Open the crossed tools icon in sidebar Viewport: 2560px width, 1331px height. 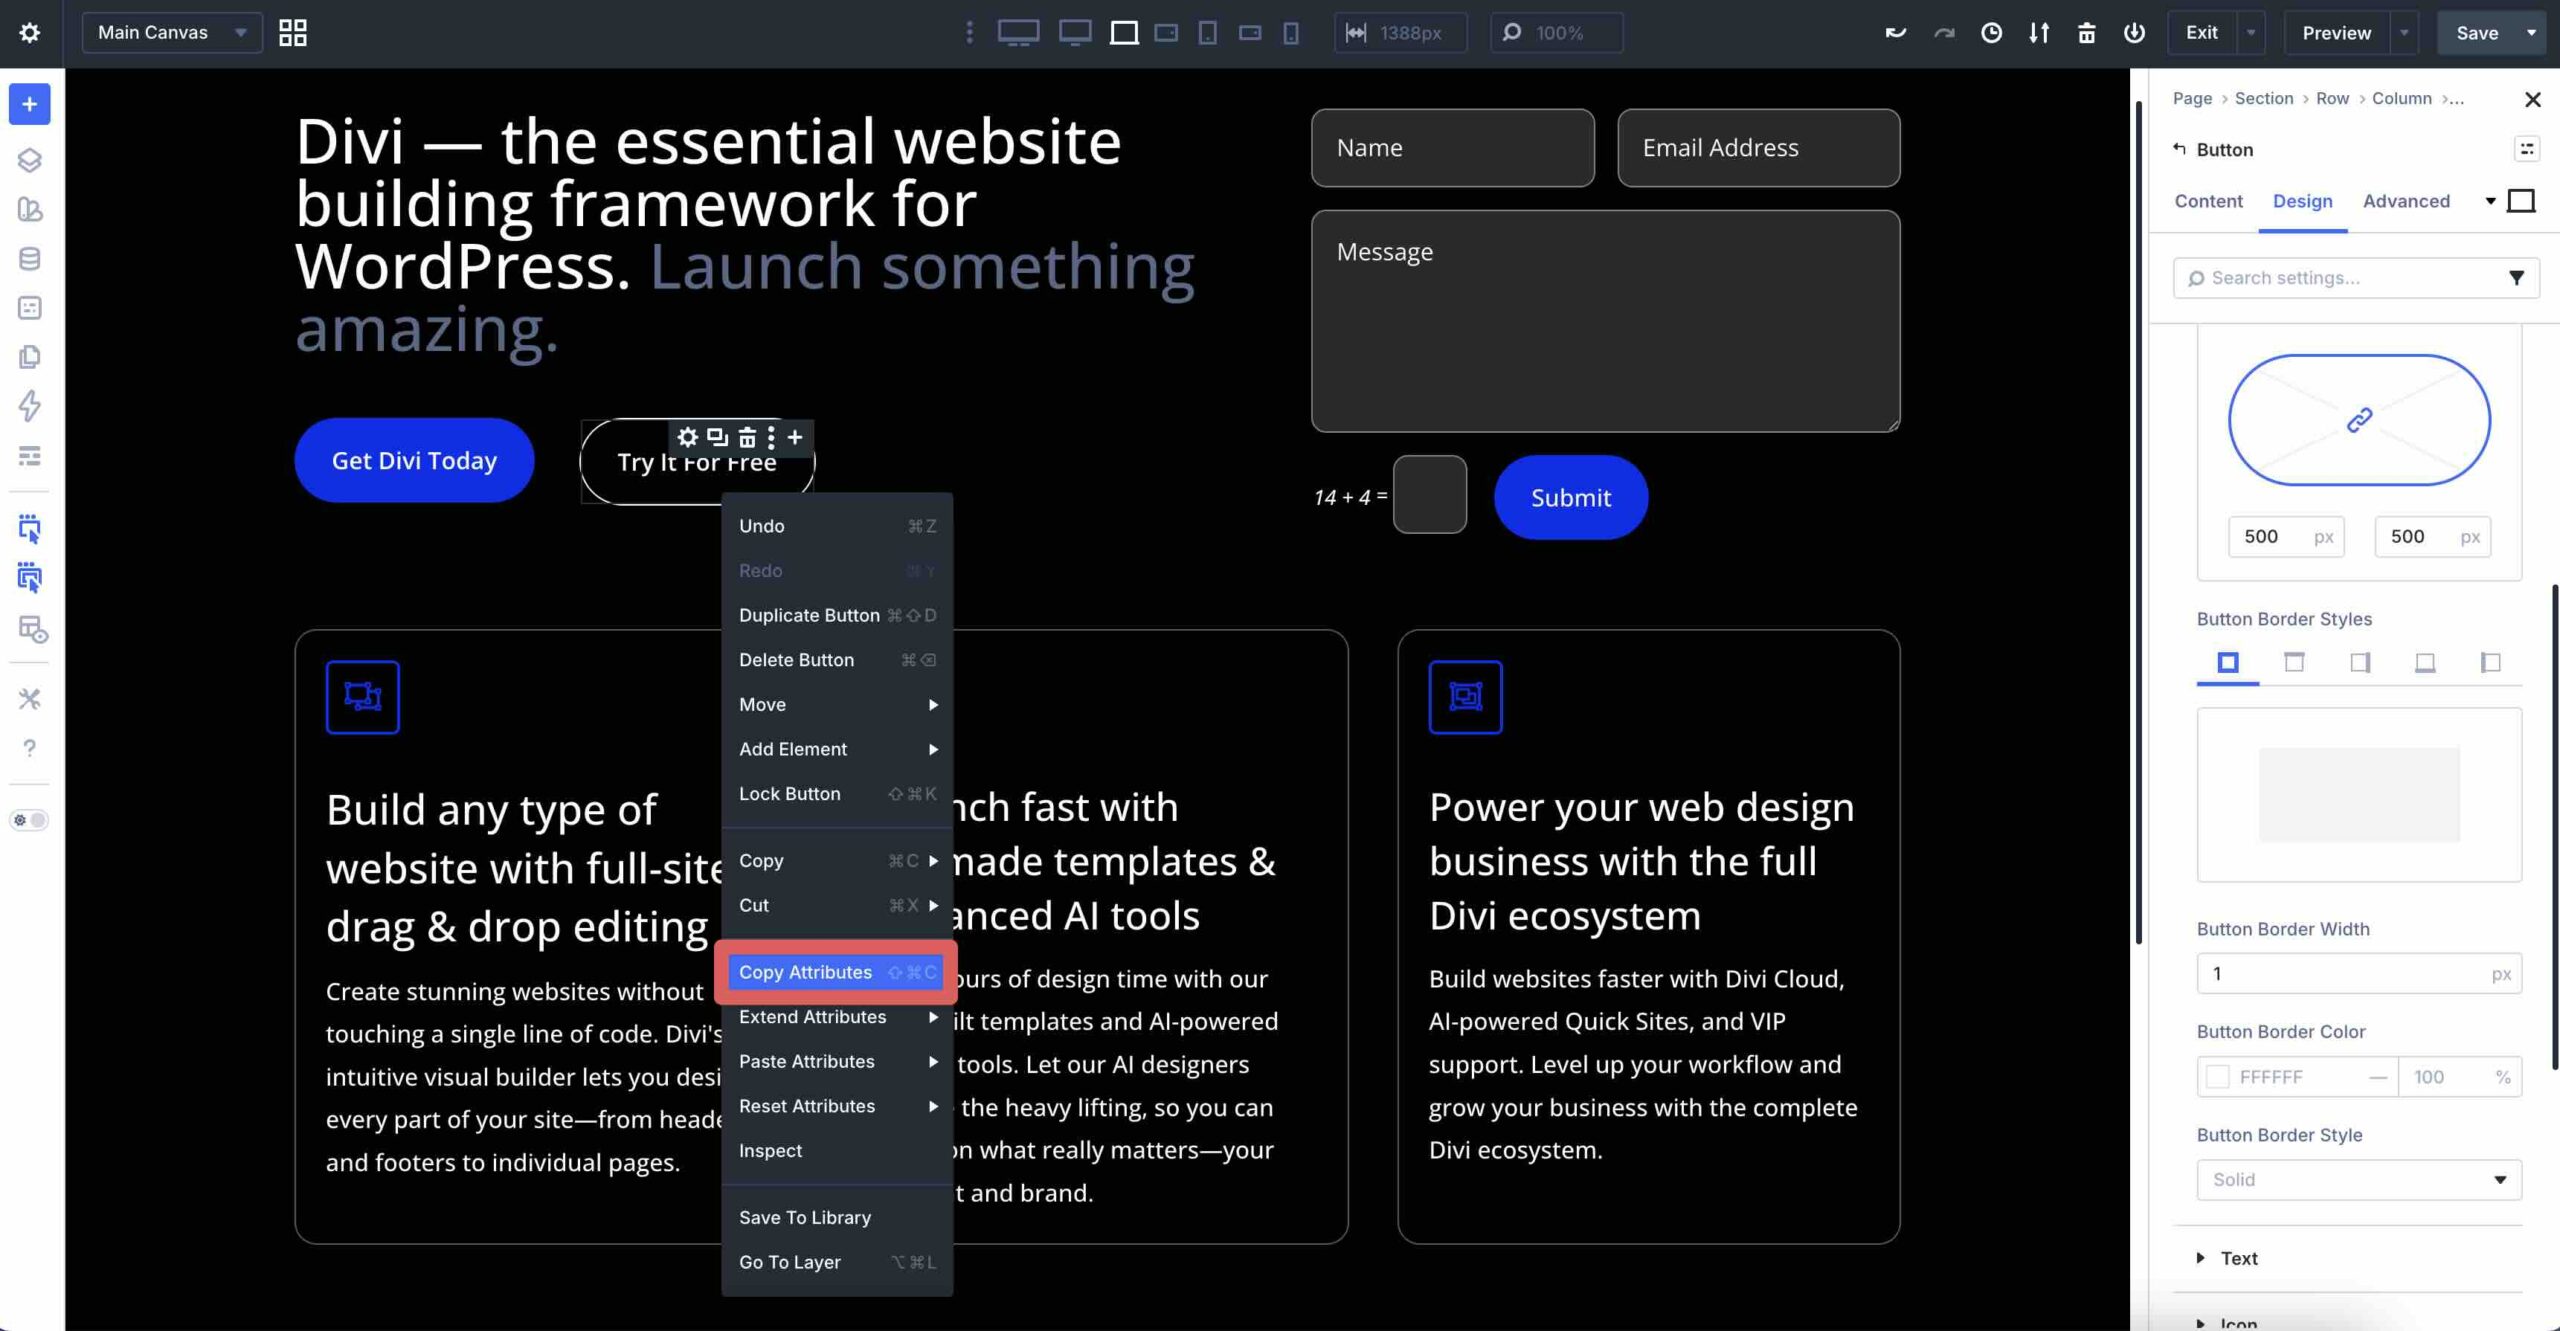point(30,699)
